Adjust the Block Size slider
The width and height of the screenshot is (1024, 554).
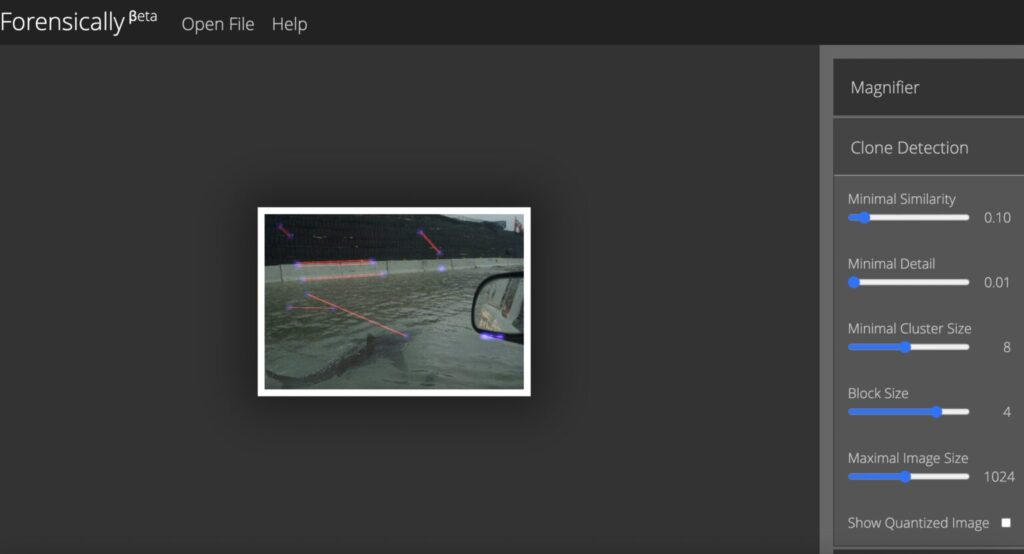point(908,412)
